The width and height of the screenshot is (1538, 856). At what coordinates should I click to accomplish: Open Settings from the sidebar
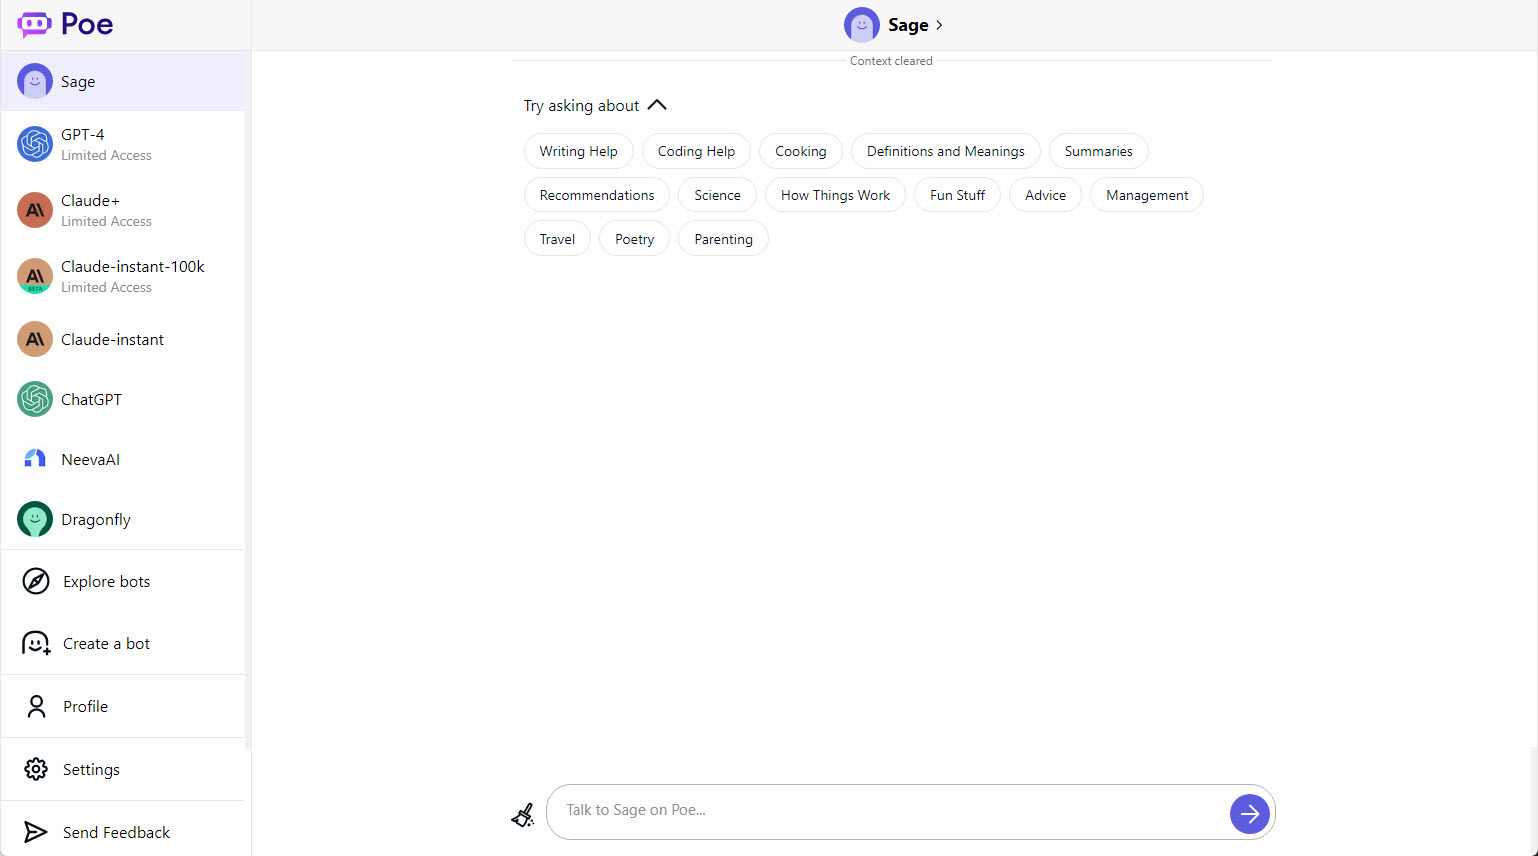[123, 769]
